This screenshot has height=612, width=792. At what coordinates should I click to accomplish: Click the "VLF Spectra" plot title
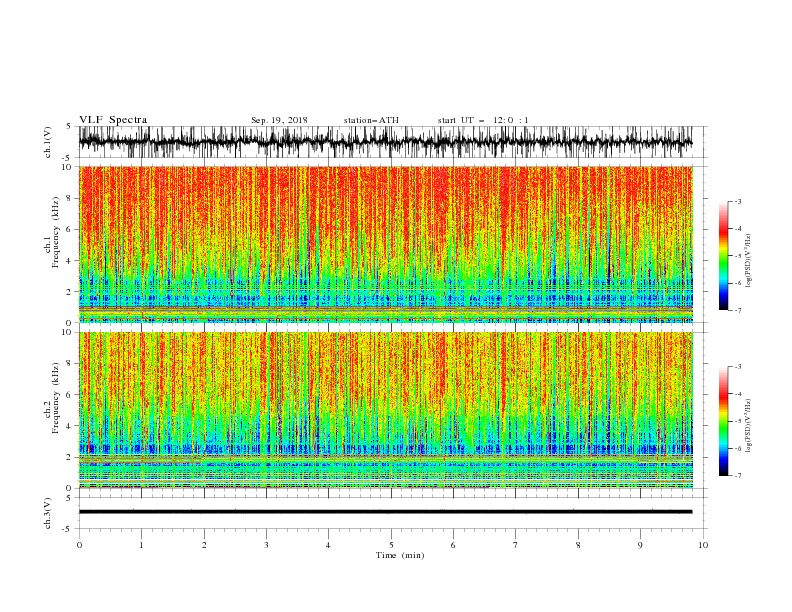click(113, 120)
